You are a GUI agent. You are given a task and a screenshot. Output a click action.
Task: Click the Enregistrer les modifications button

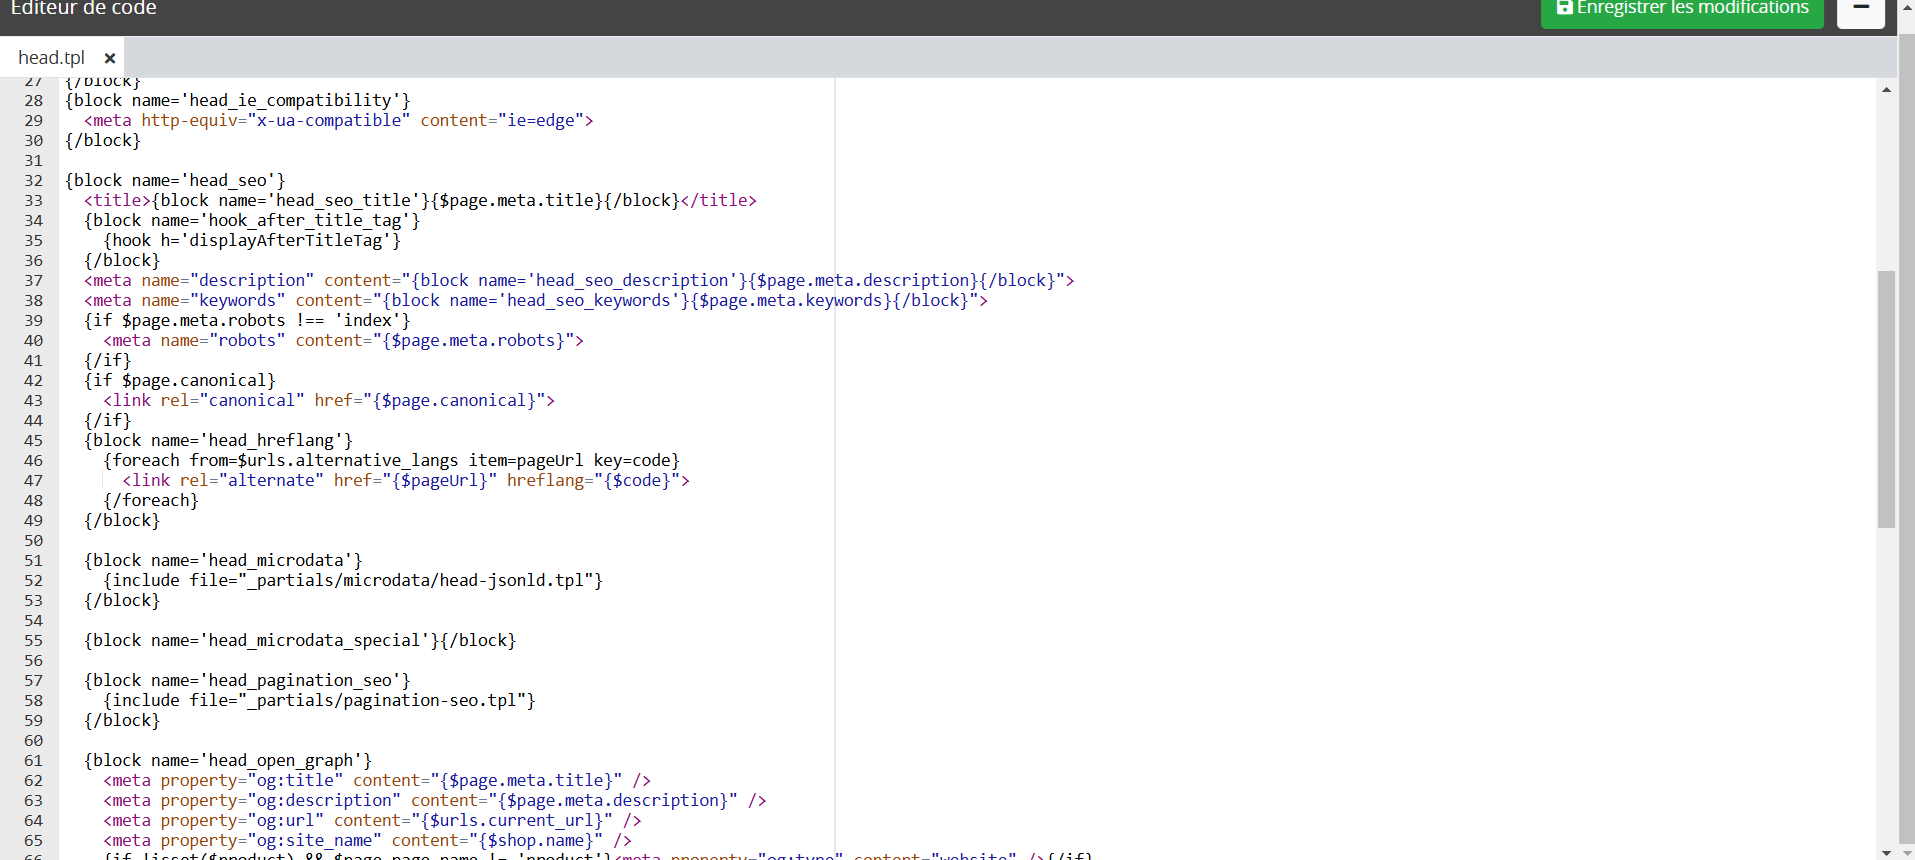(x=1682, y=10)
